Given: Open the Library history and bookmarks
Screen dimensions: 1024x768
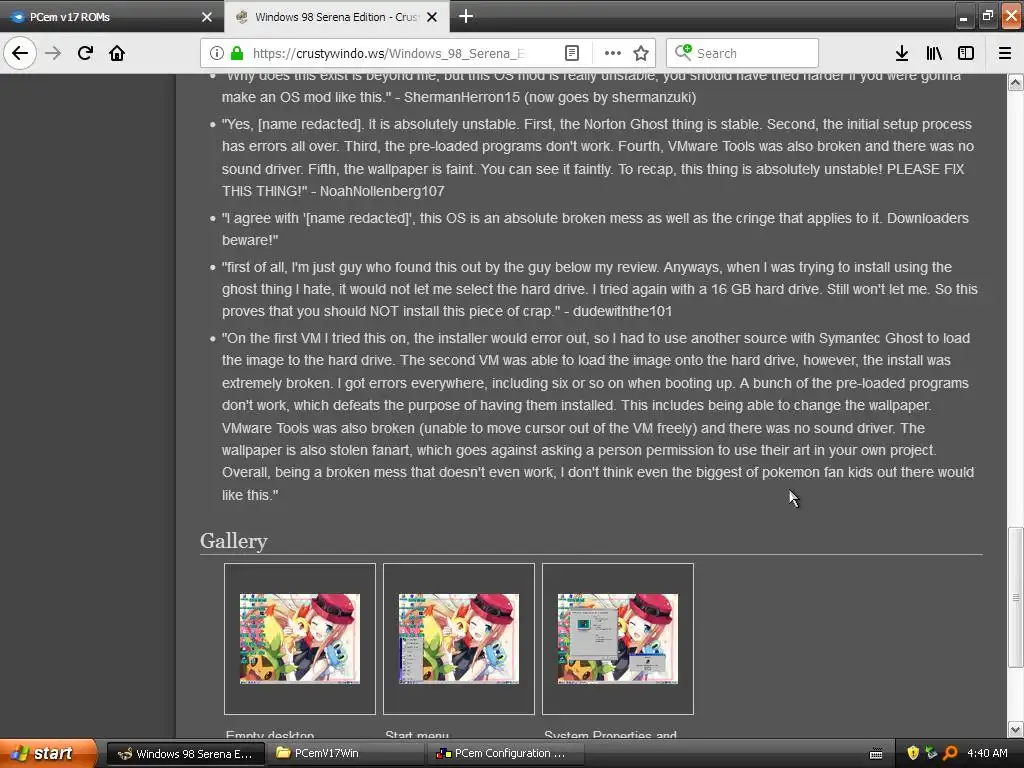Looking at the screenshot, I should [x=934, y=53].
